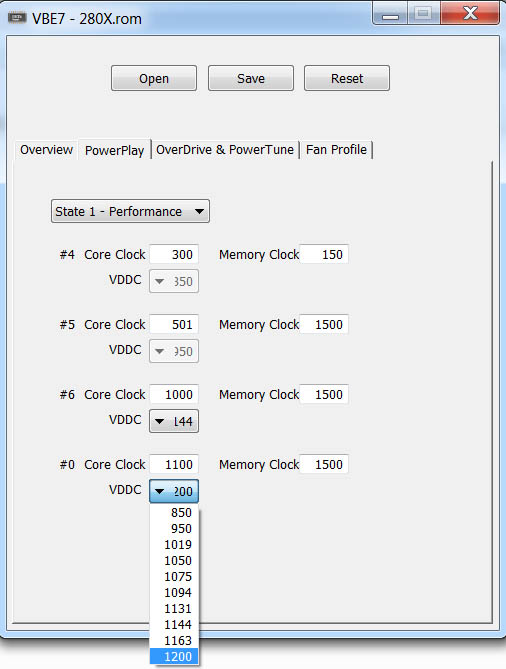Click the #5 Memory Clock field
506x669 pixels.
click(324, 324)
